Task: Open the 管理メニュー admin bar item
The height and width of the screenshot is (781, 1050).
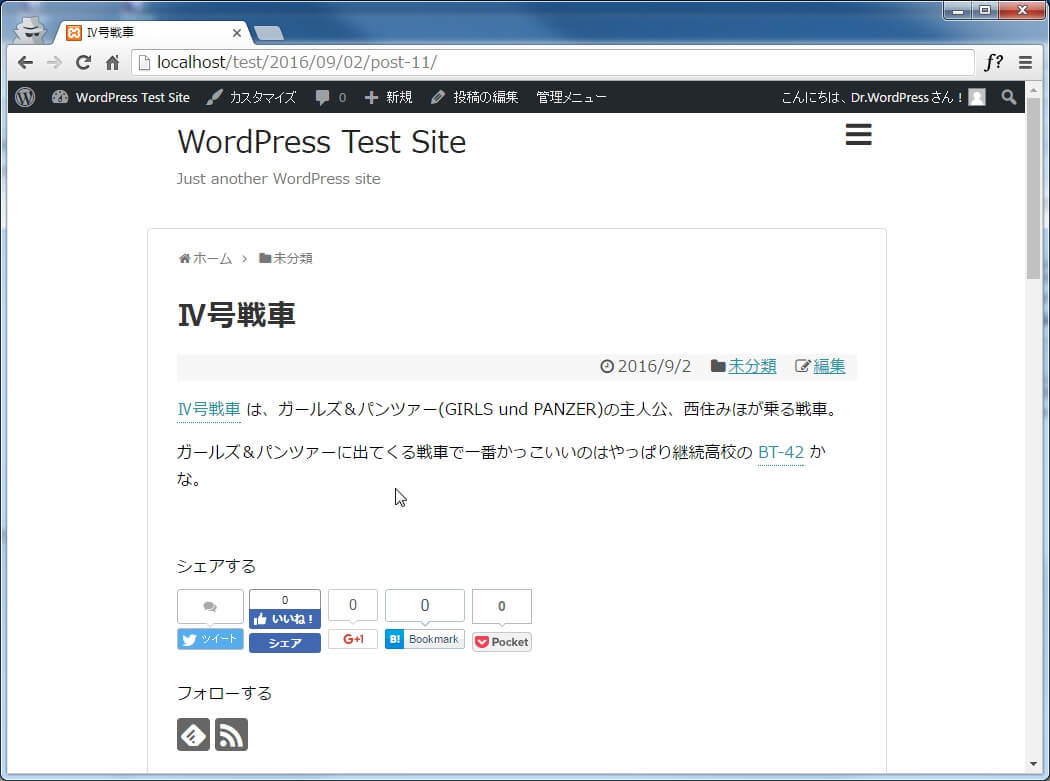Action: coord(571,97)
